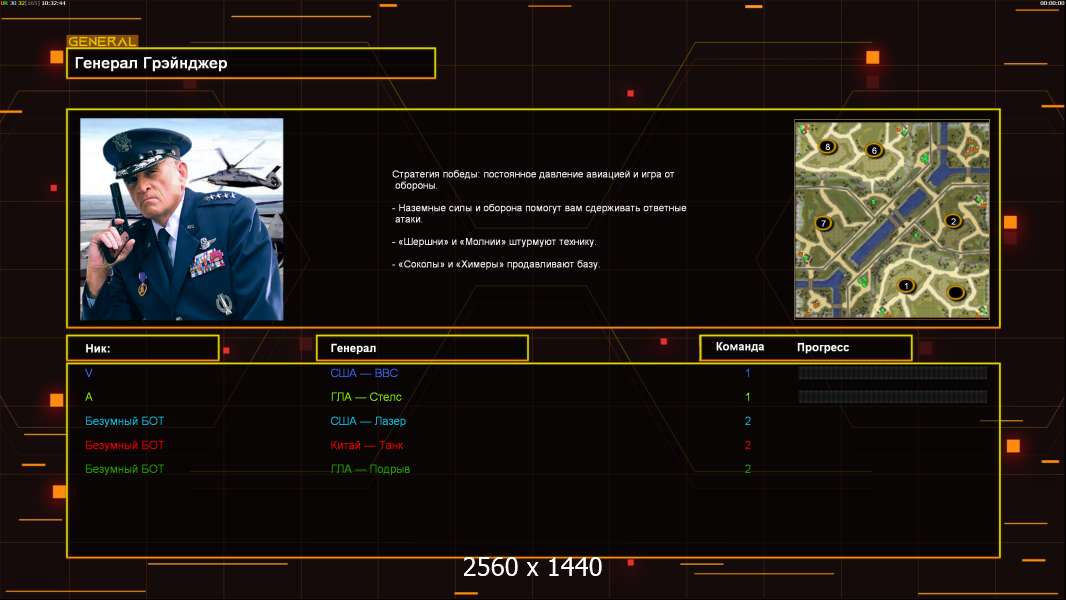Click the red "Китай — Танк" entry

pos(367,445)
